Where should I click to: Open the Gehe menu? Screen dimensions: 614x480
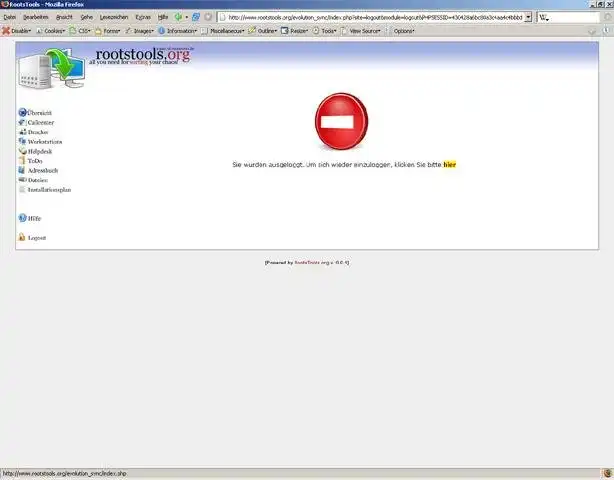tap(87, 17)
